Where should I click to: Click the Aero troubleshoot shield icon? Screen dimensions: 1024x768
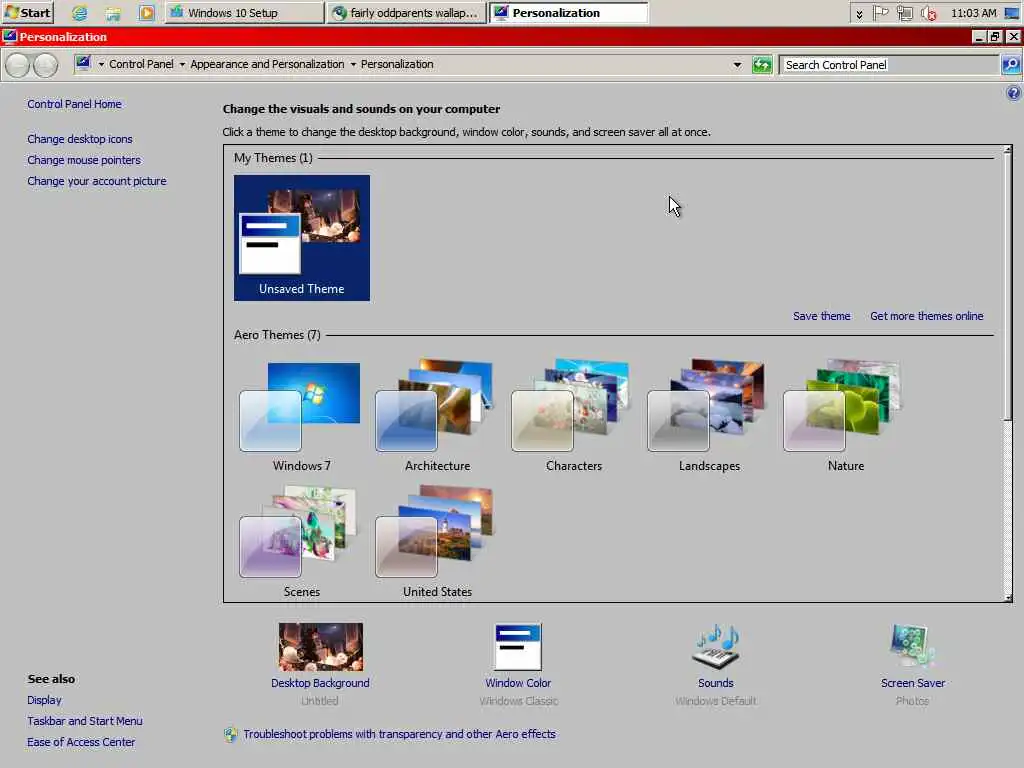coord(231,735)
